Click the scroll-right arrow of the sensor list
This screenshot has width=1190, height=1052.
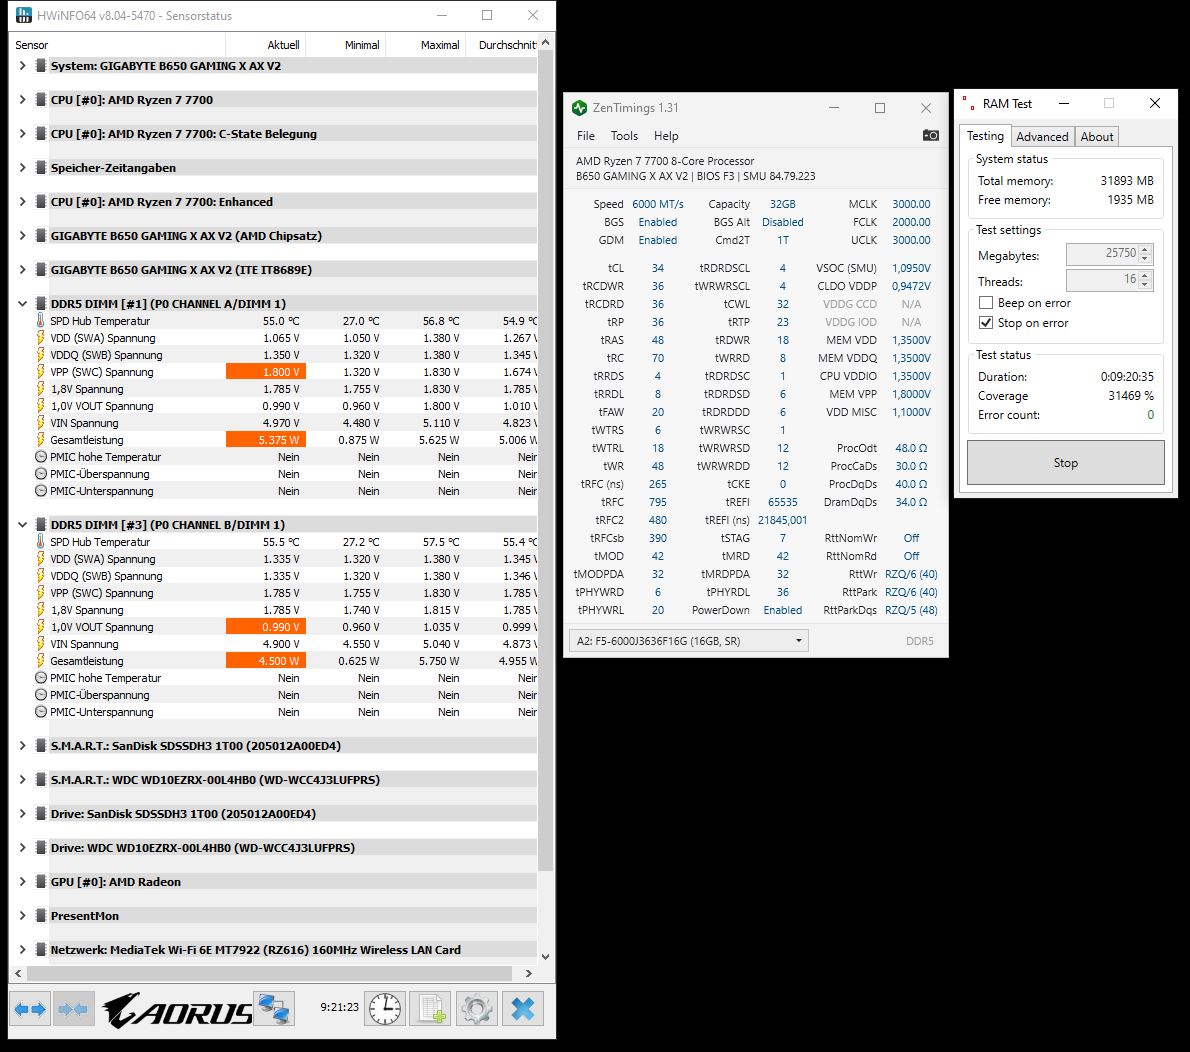(x=529, y=973)
